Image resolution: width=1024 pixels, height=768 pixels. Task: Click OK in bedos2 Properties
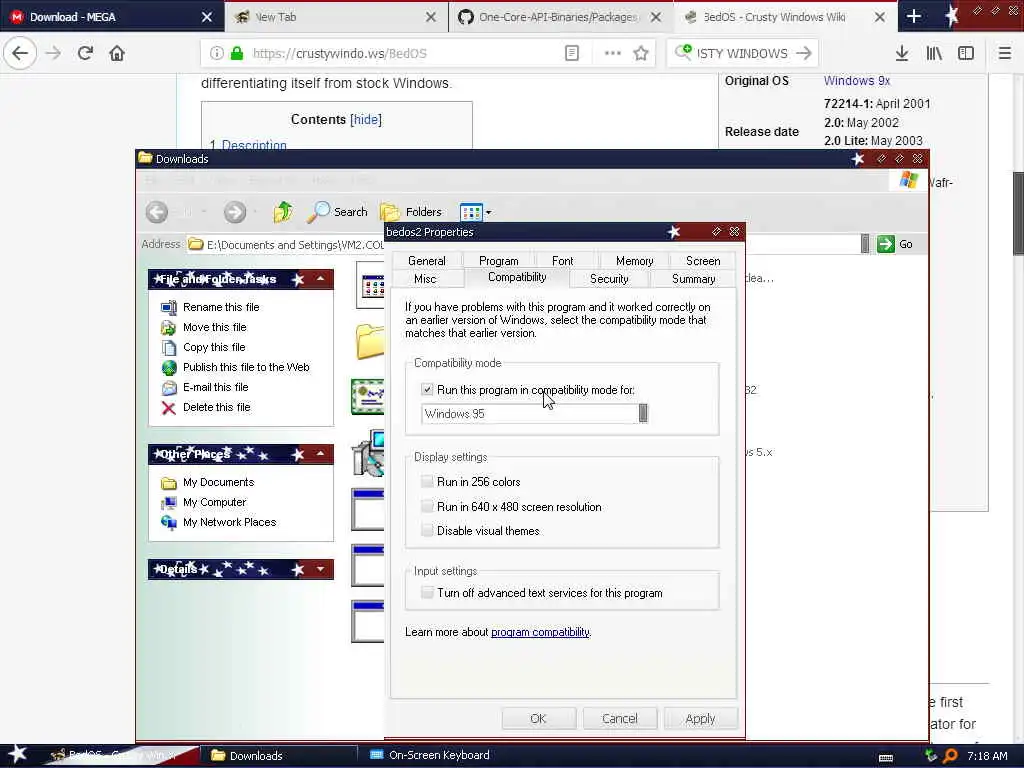click(538, 718)
